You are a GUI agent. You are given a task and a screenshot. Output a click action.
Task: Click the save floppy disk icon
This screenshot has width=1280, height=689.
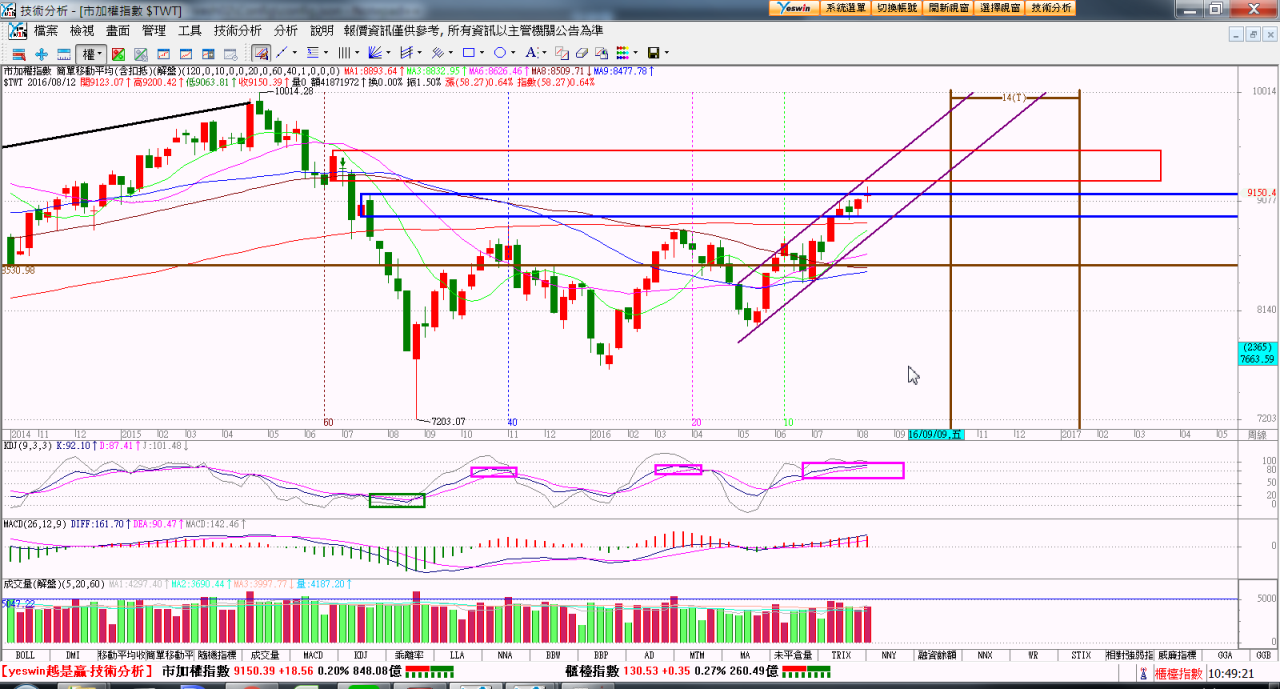653,53
